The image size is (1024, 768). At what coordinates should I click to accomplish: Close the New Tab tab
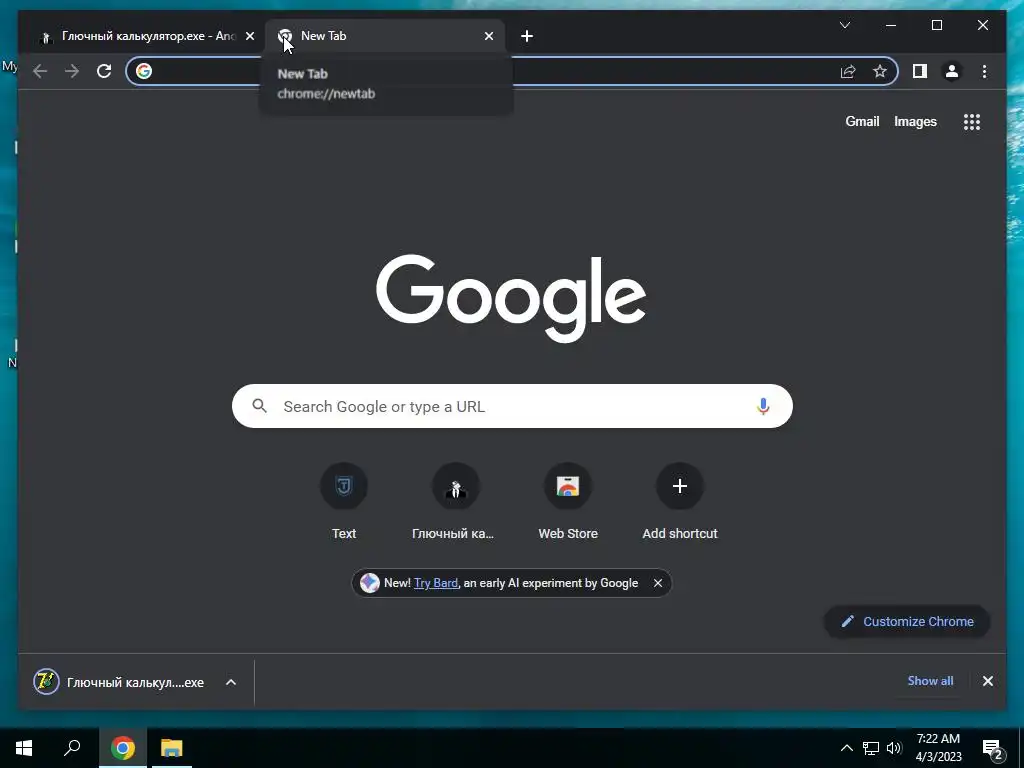(x=489, y=36)
